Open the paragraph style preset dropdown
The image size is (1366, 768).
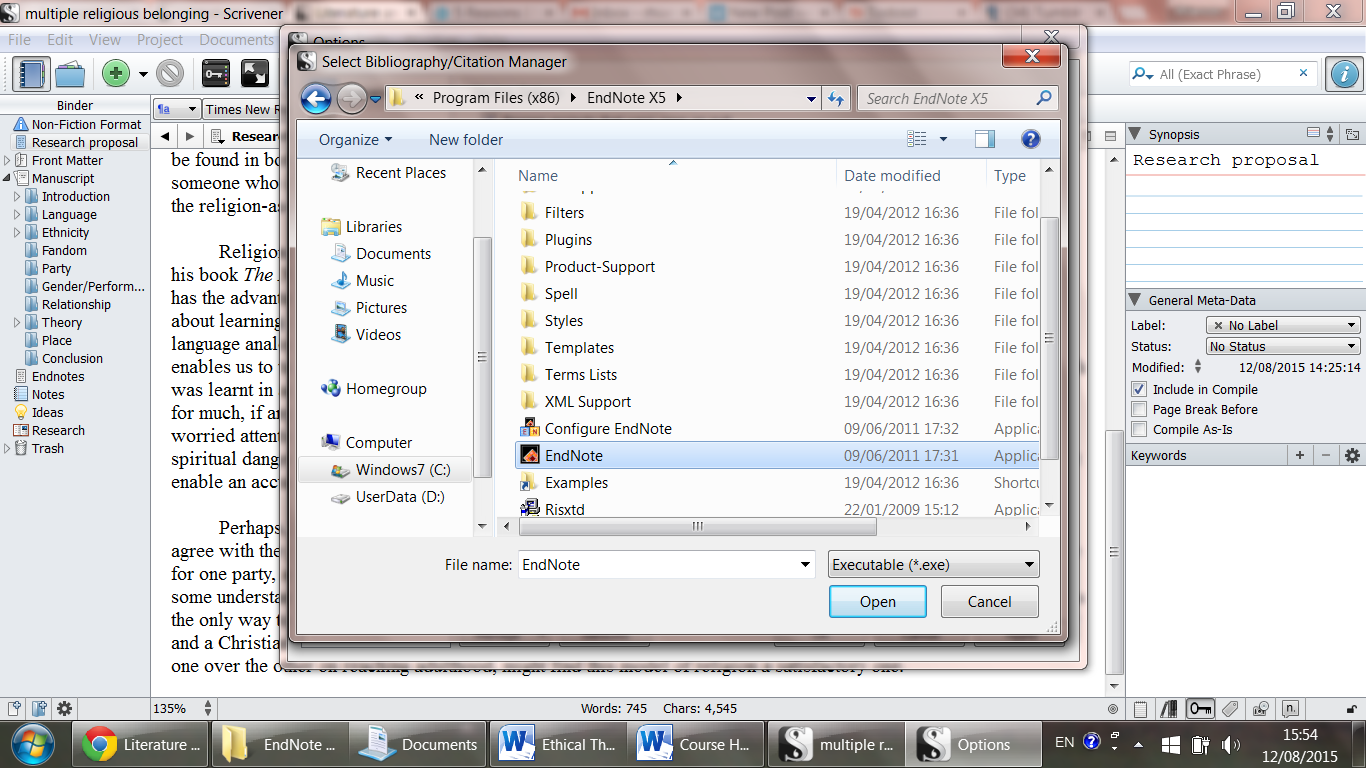pyautogui.click(x=176, y=109)
